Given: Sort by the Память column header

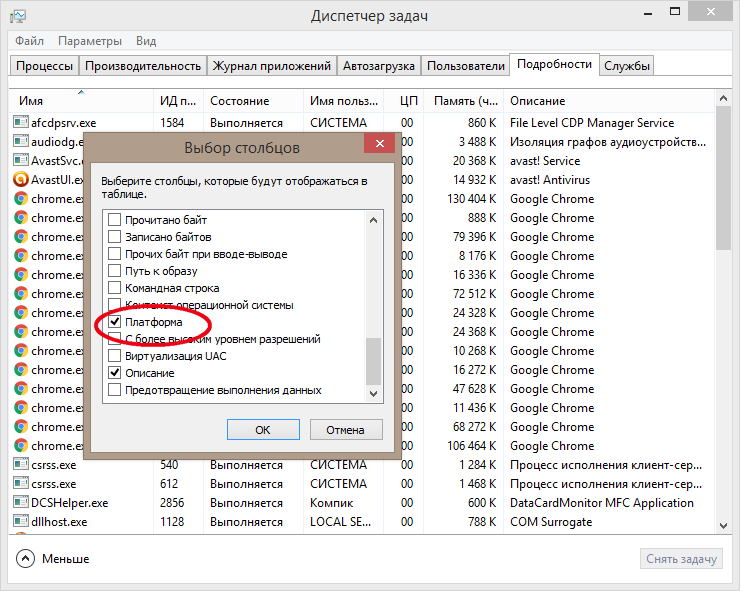Looking at the screenshot, I should 463,101.
